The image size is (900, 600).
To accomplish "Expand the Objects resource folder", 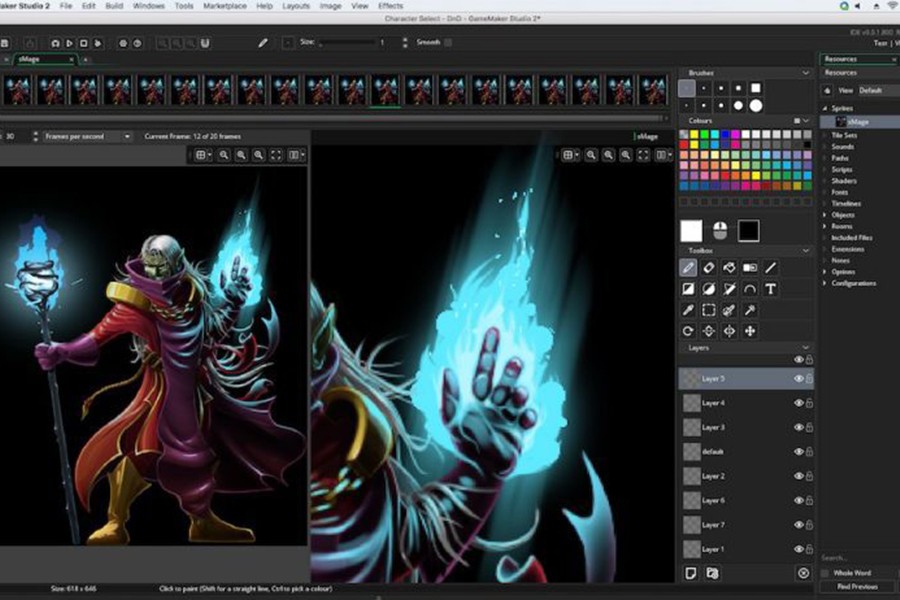I will 825,215.
